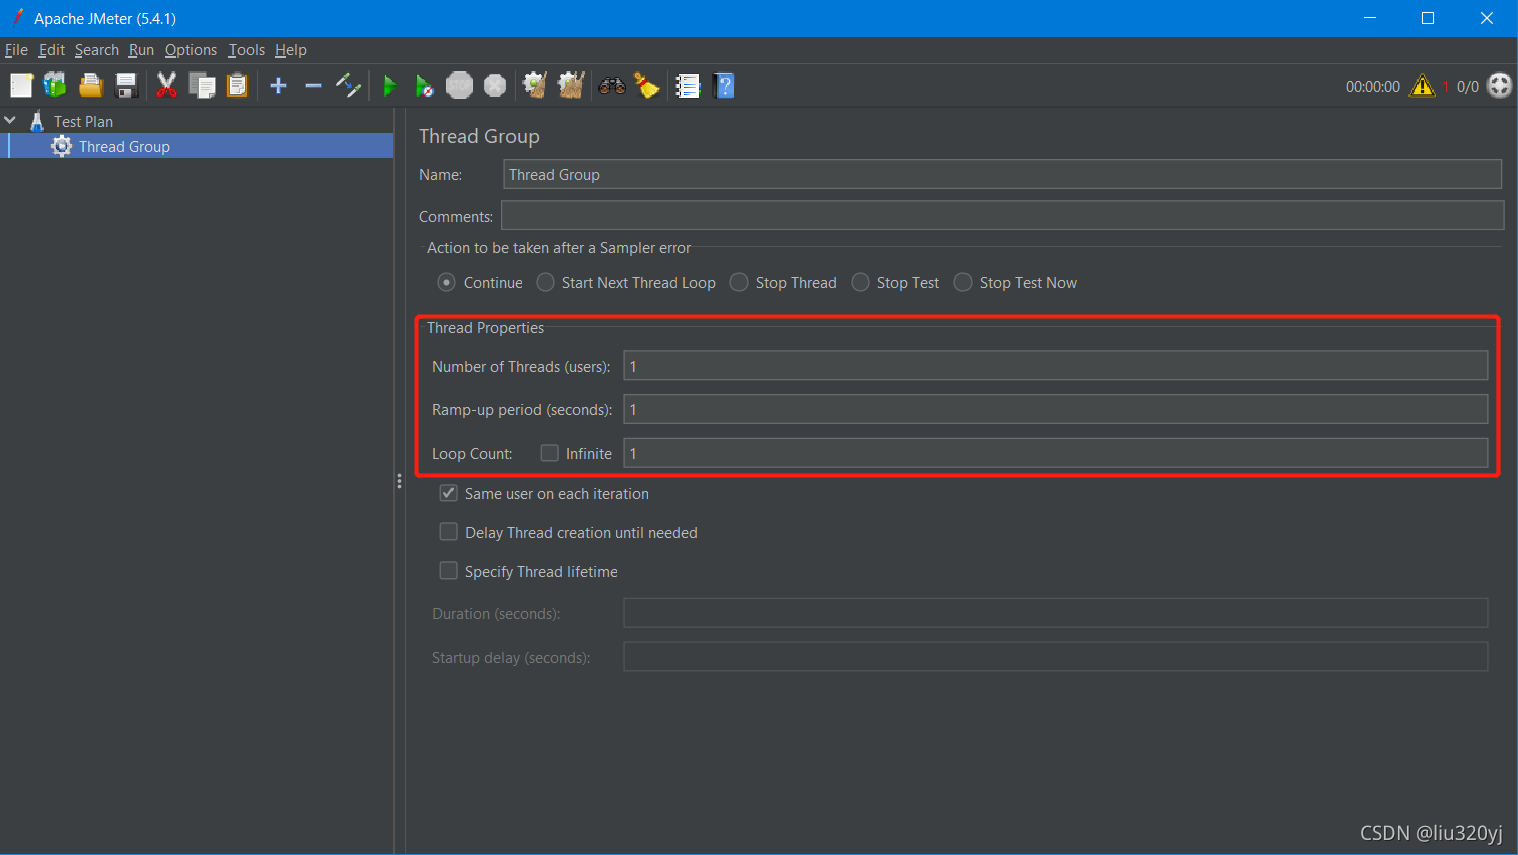Expand all with plus icon

279,86
